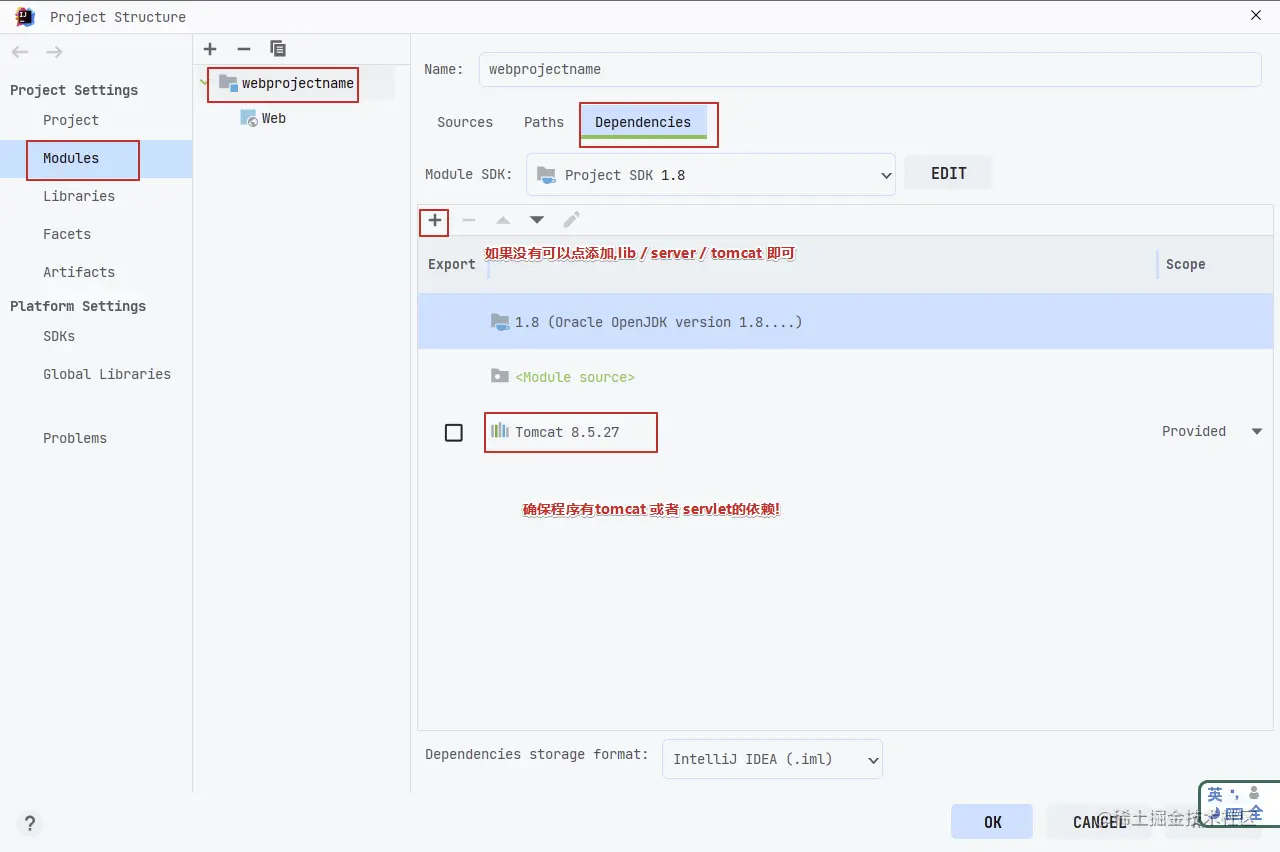
Task: Select the webprojectname module
Action: (x=297, y=83)
